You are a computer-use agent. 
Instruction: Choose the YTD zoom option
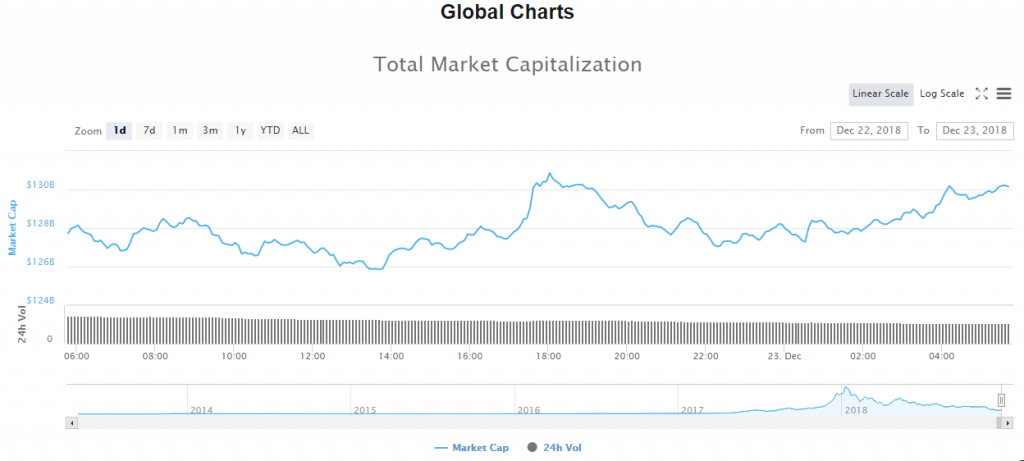[270, 131]
